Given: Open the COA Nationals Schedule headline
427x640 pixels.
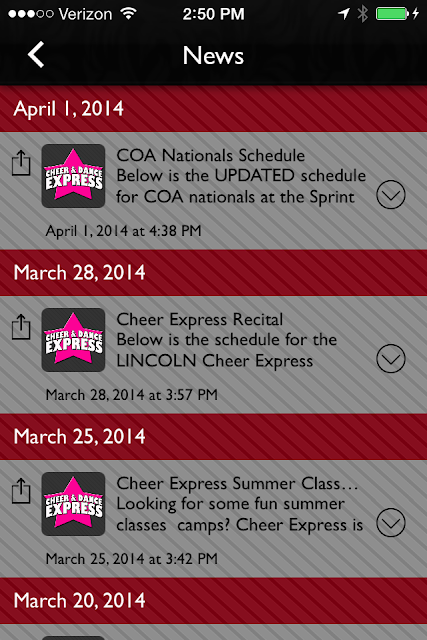Looking at the screenshot, I should [x=211, y=156].
